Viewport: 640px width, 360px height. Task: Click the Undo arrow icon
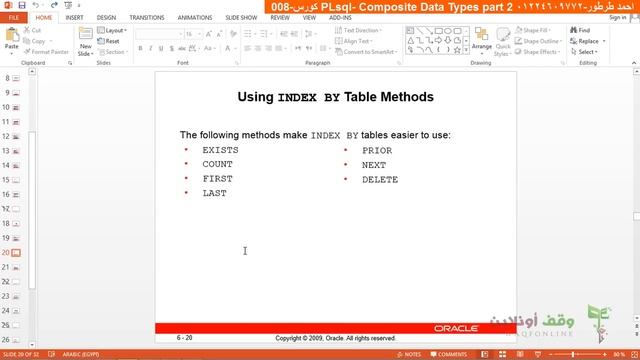36,5
